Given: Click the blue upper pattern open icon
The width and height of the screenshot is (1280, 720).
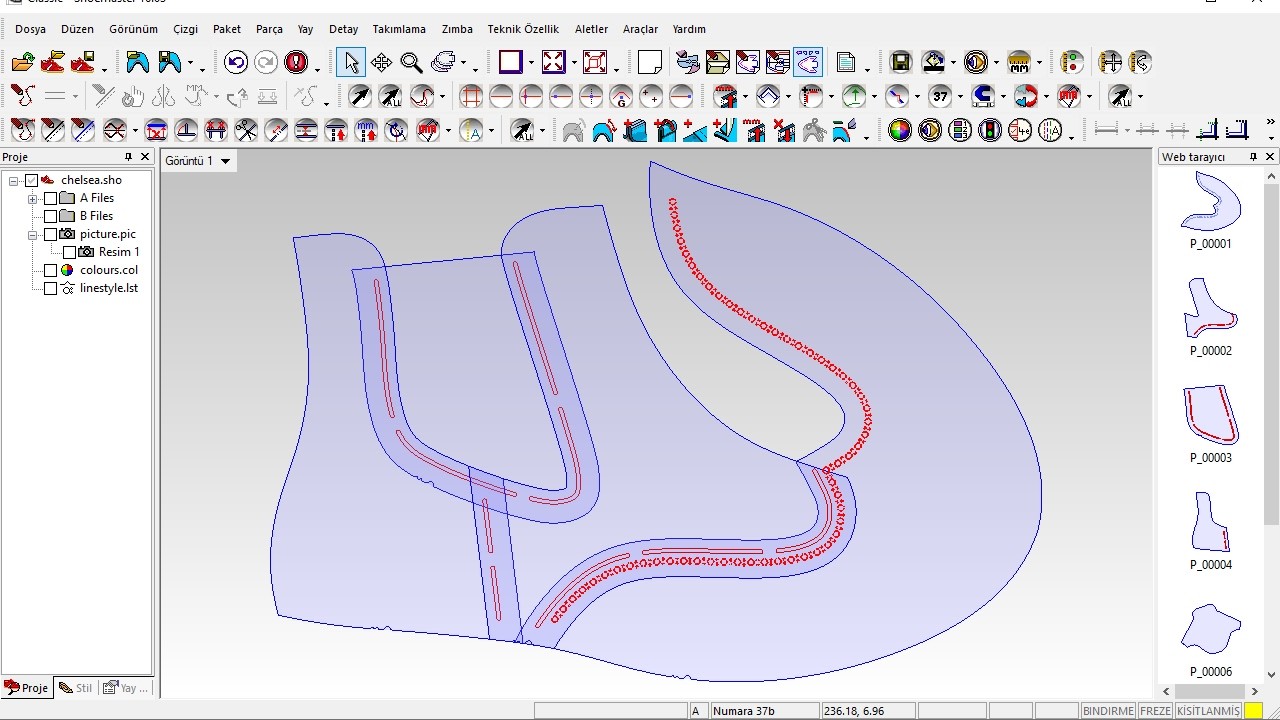Looking at the screenshot, I should pyautogui.click(x=138, y=62).
